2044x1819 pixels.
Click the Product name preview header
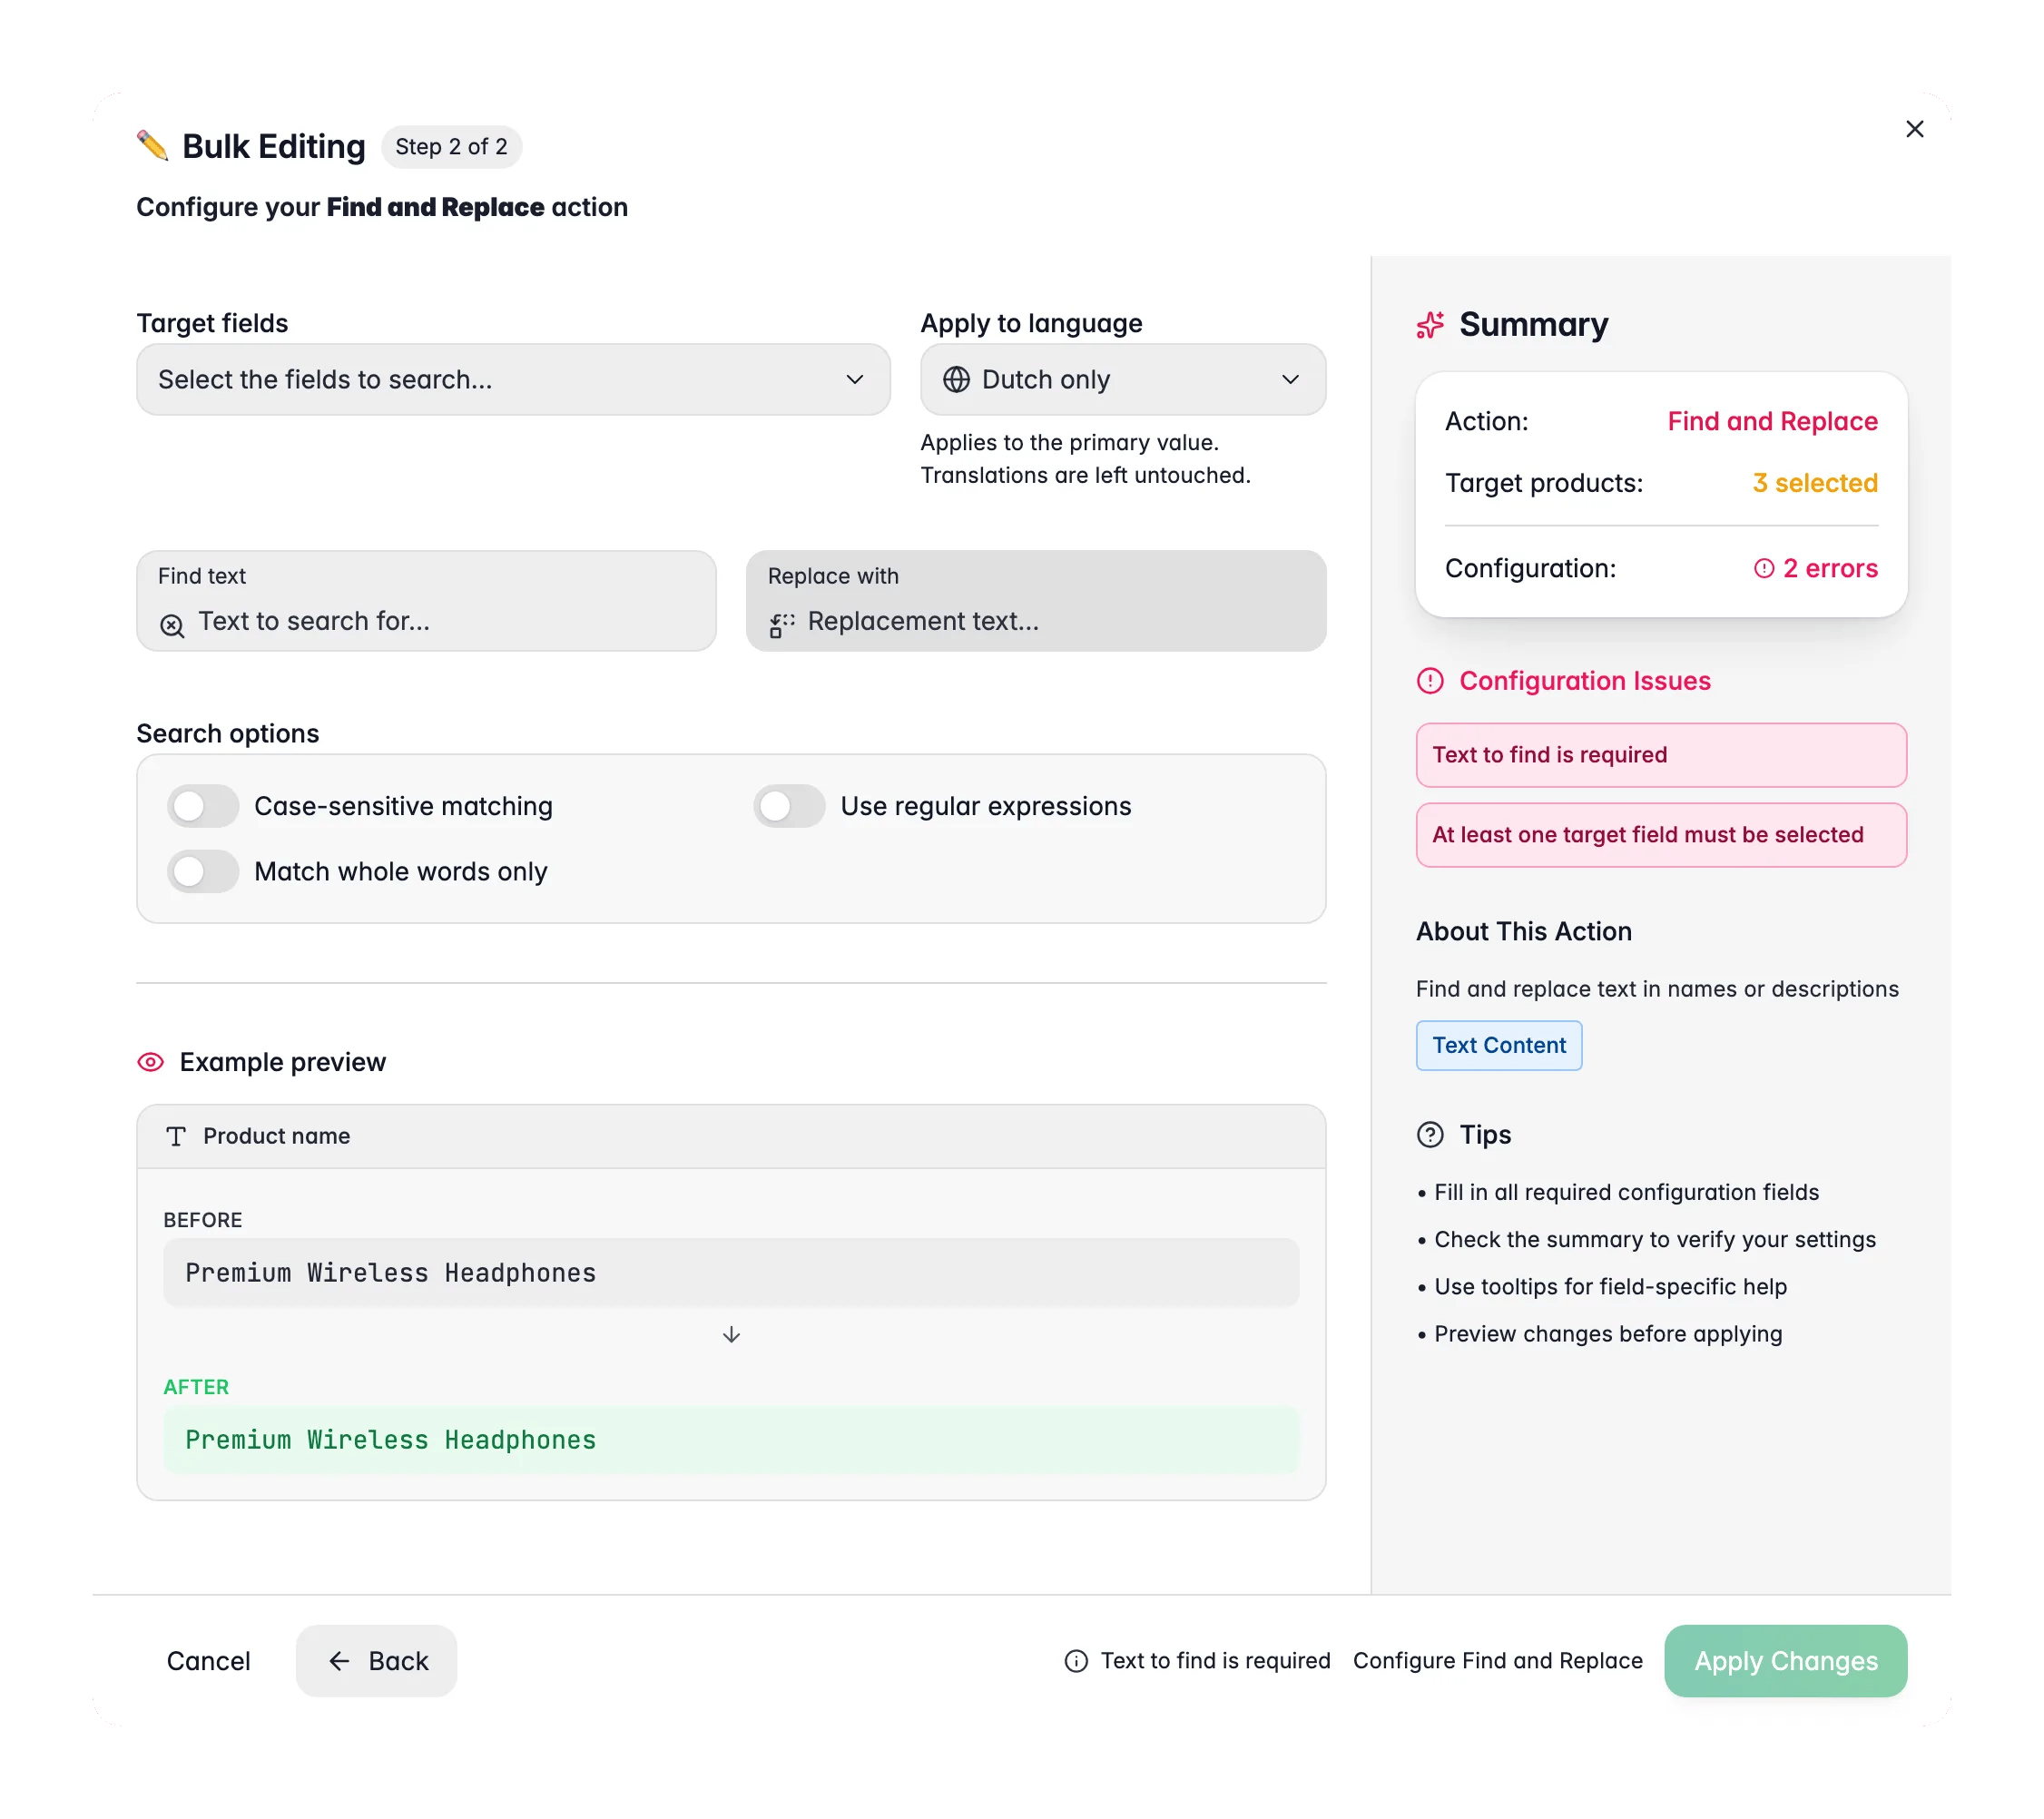click(x=731, y=1136)
